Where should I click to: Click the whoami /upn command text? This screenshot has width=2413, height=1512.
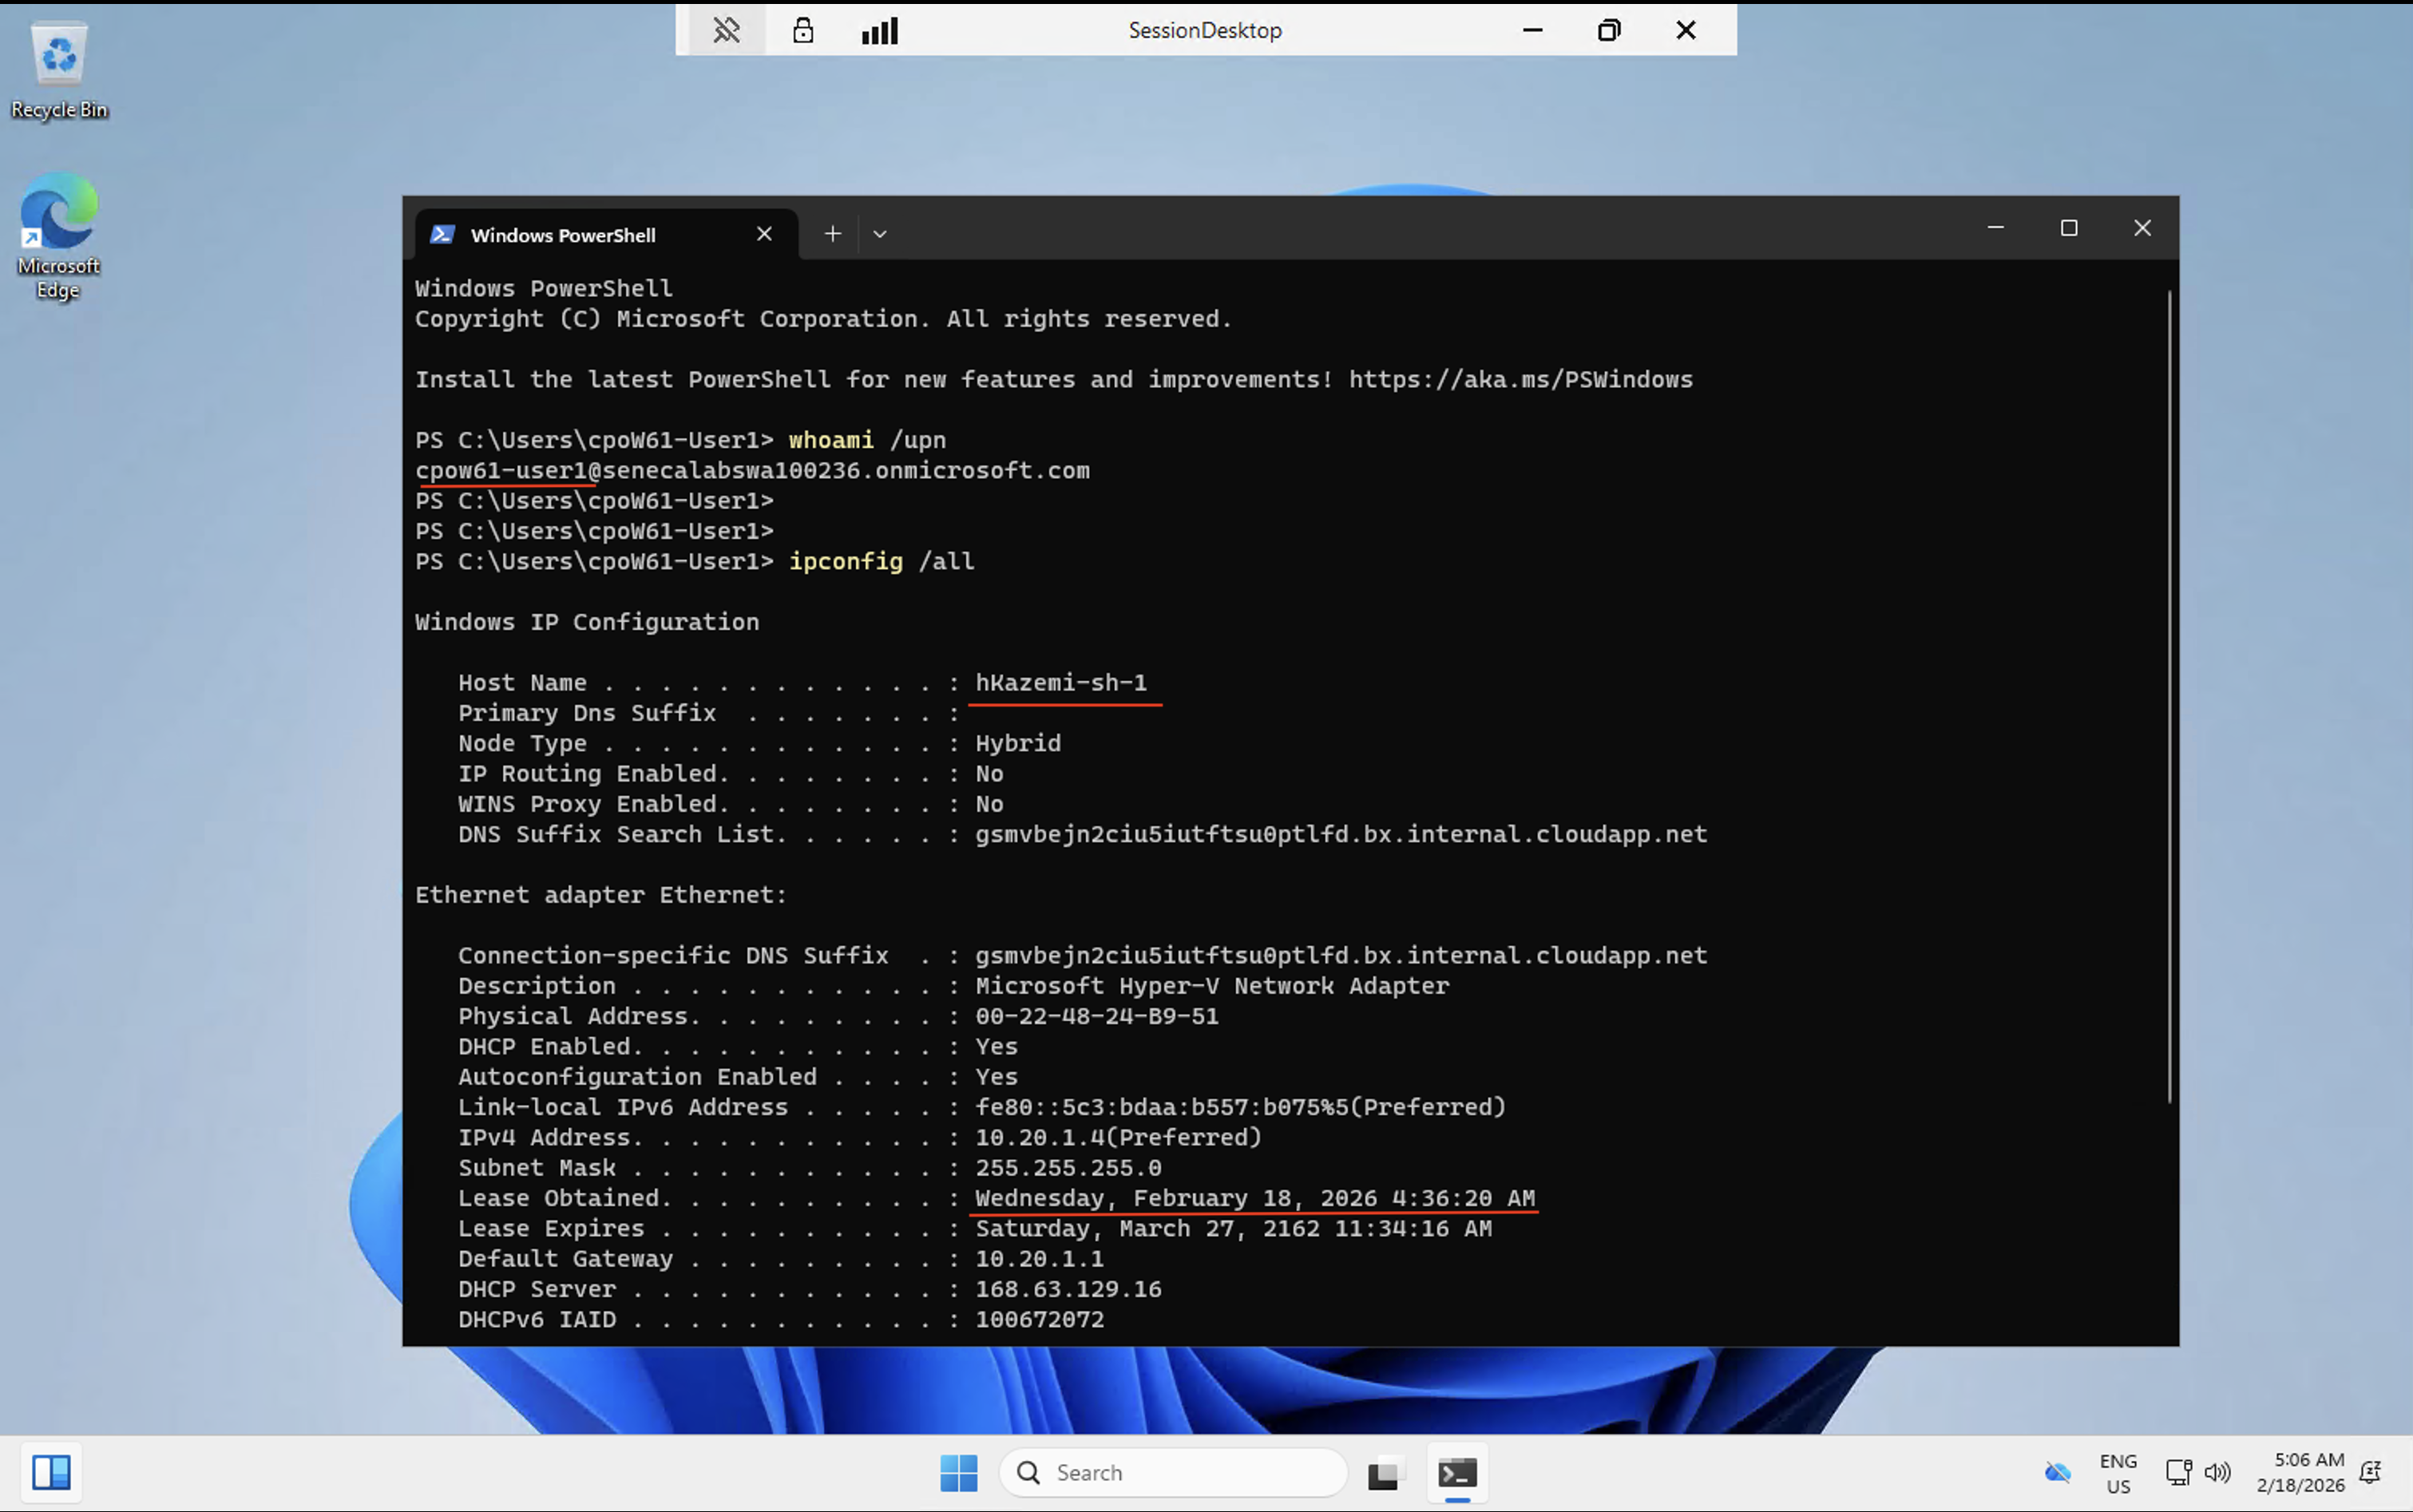(x=867, y=440)
